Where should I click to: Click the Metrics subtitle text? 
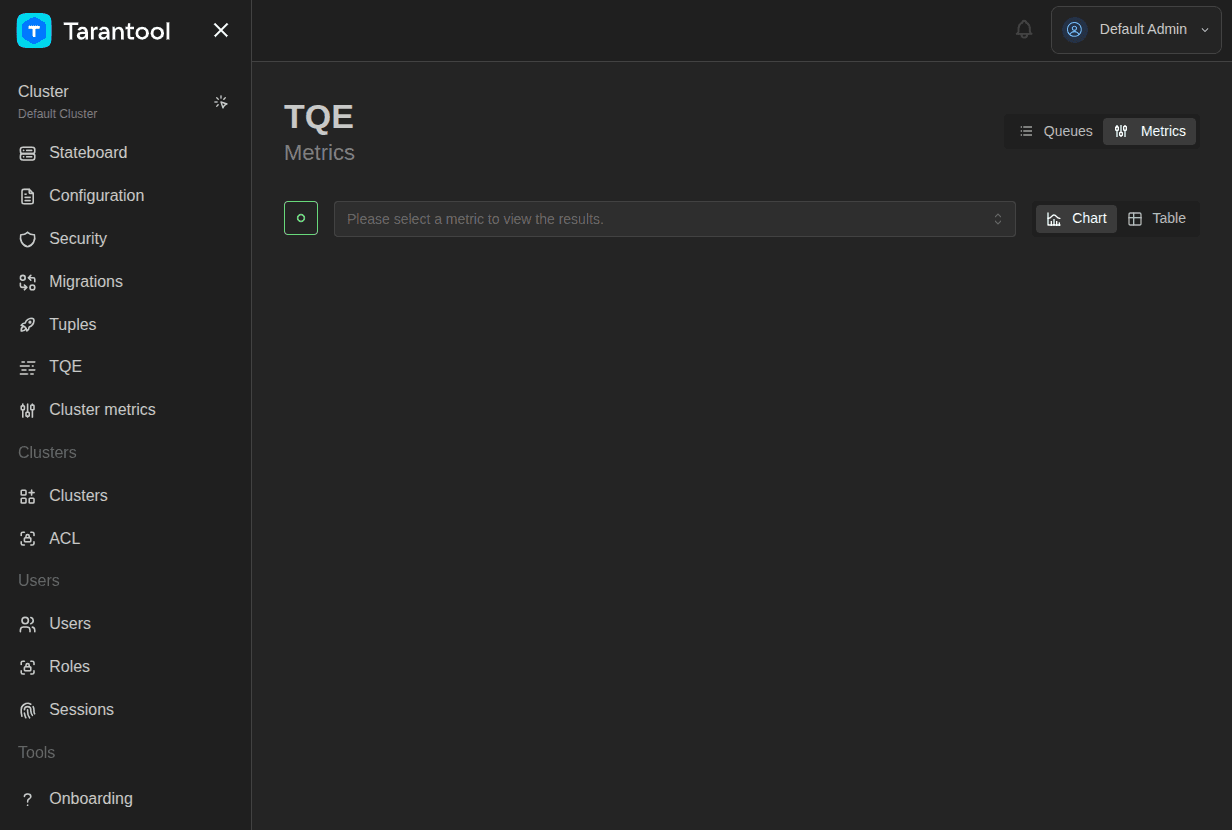(x=320, y=153)
